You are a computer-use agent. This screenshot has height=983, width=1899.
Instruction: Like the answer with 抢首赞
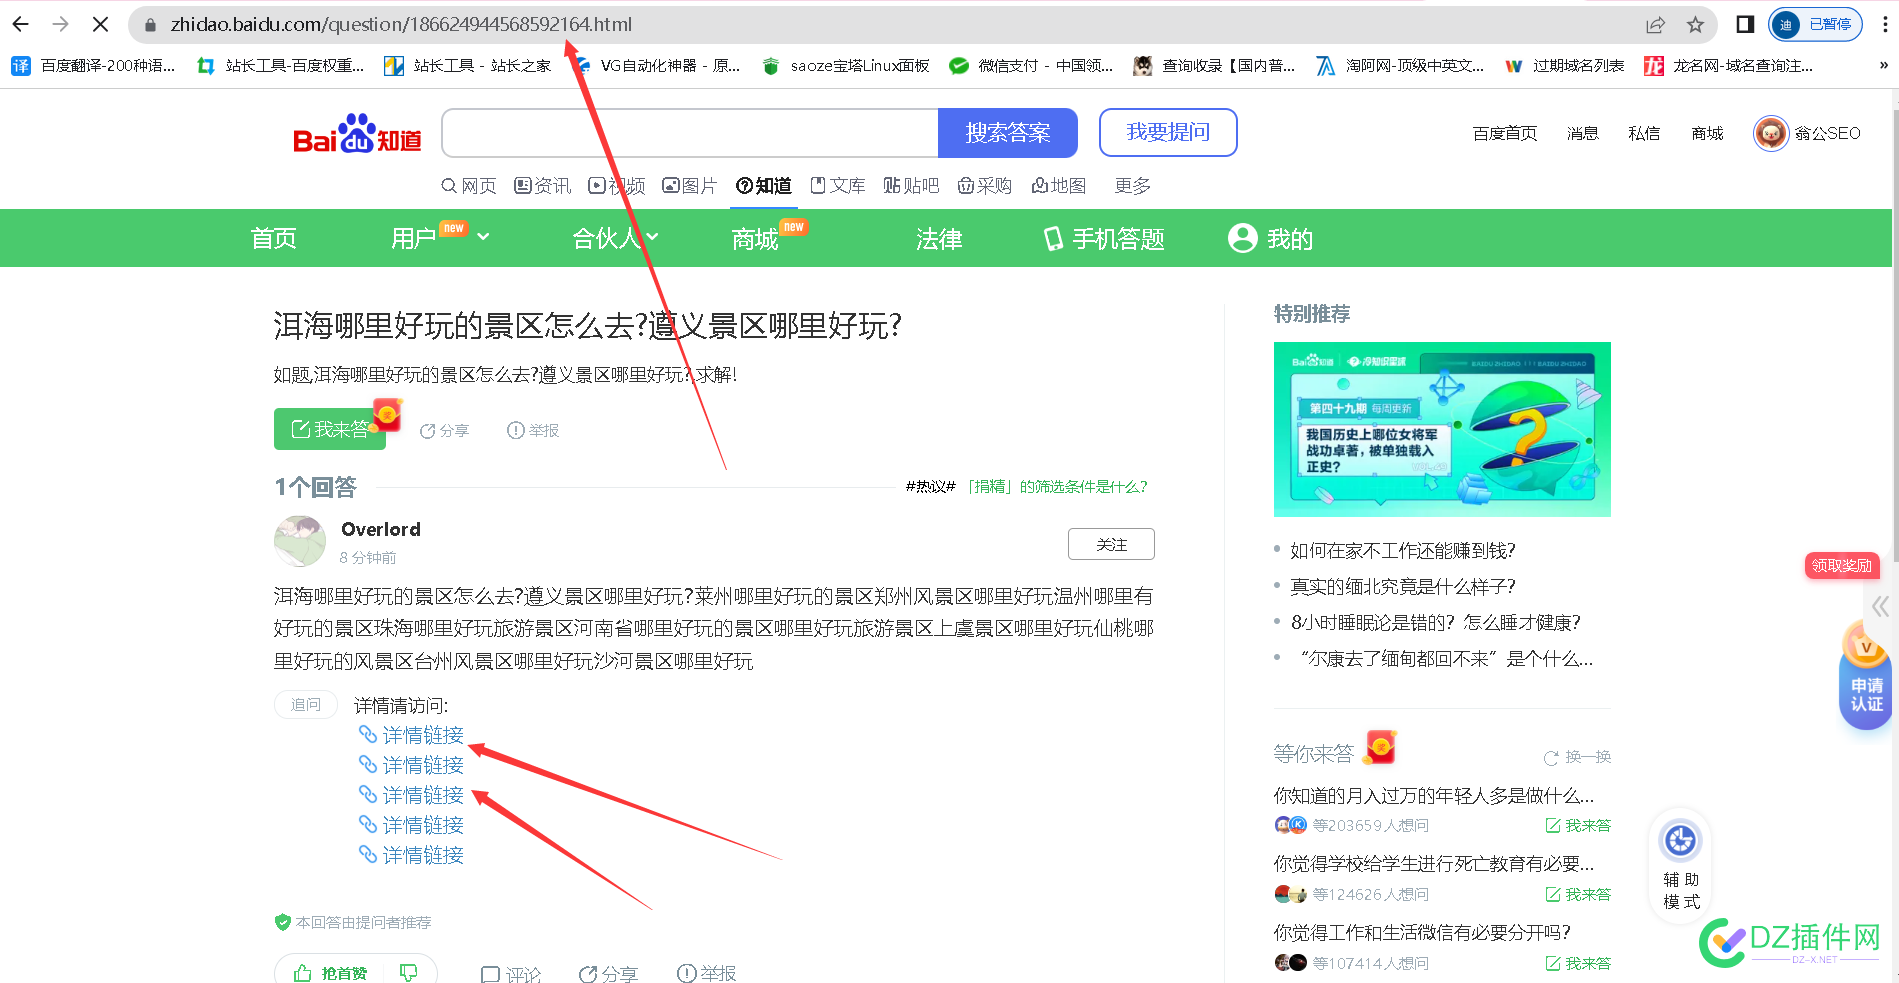pos(331,973)
